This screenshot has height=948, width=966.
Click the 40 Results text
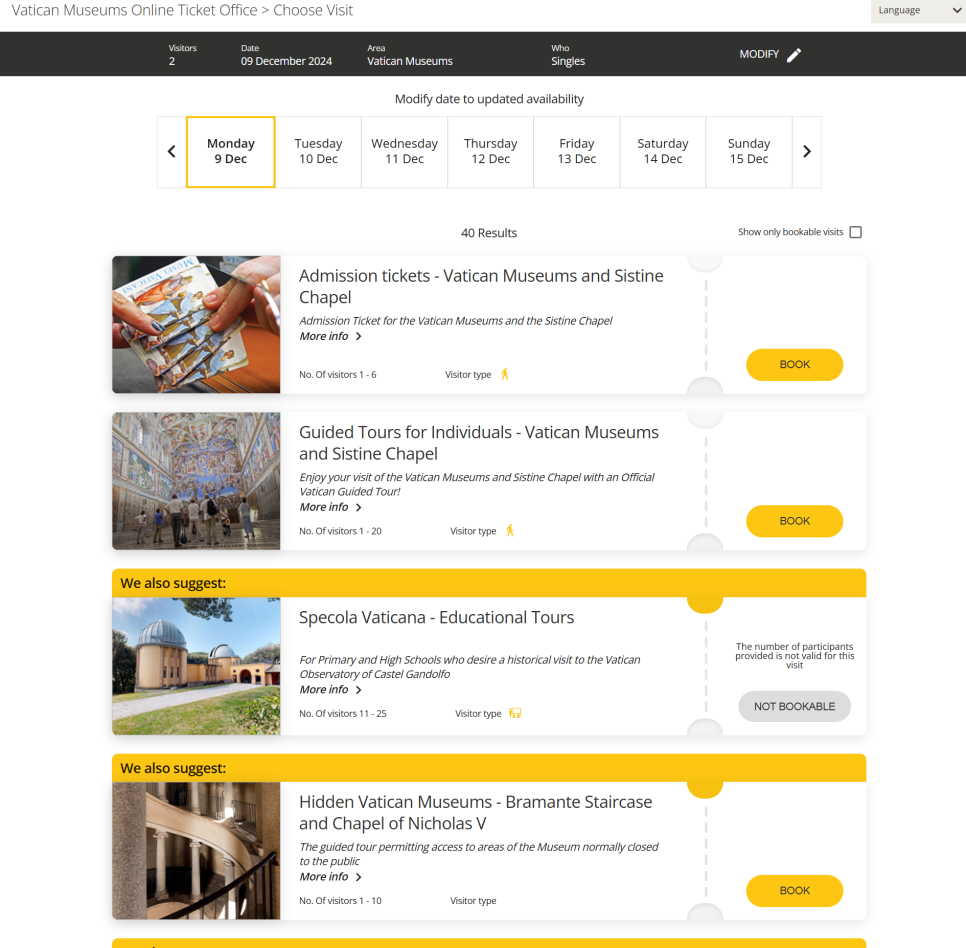[489, 233]
